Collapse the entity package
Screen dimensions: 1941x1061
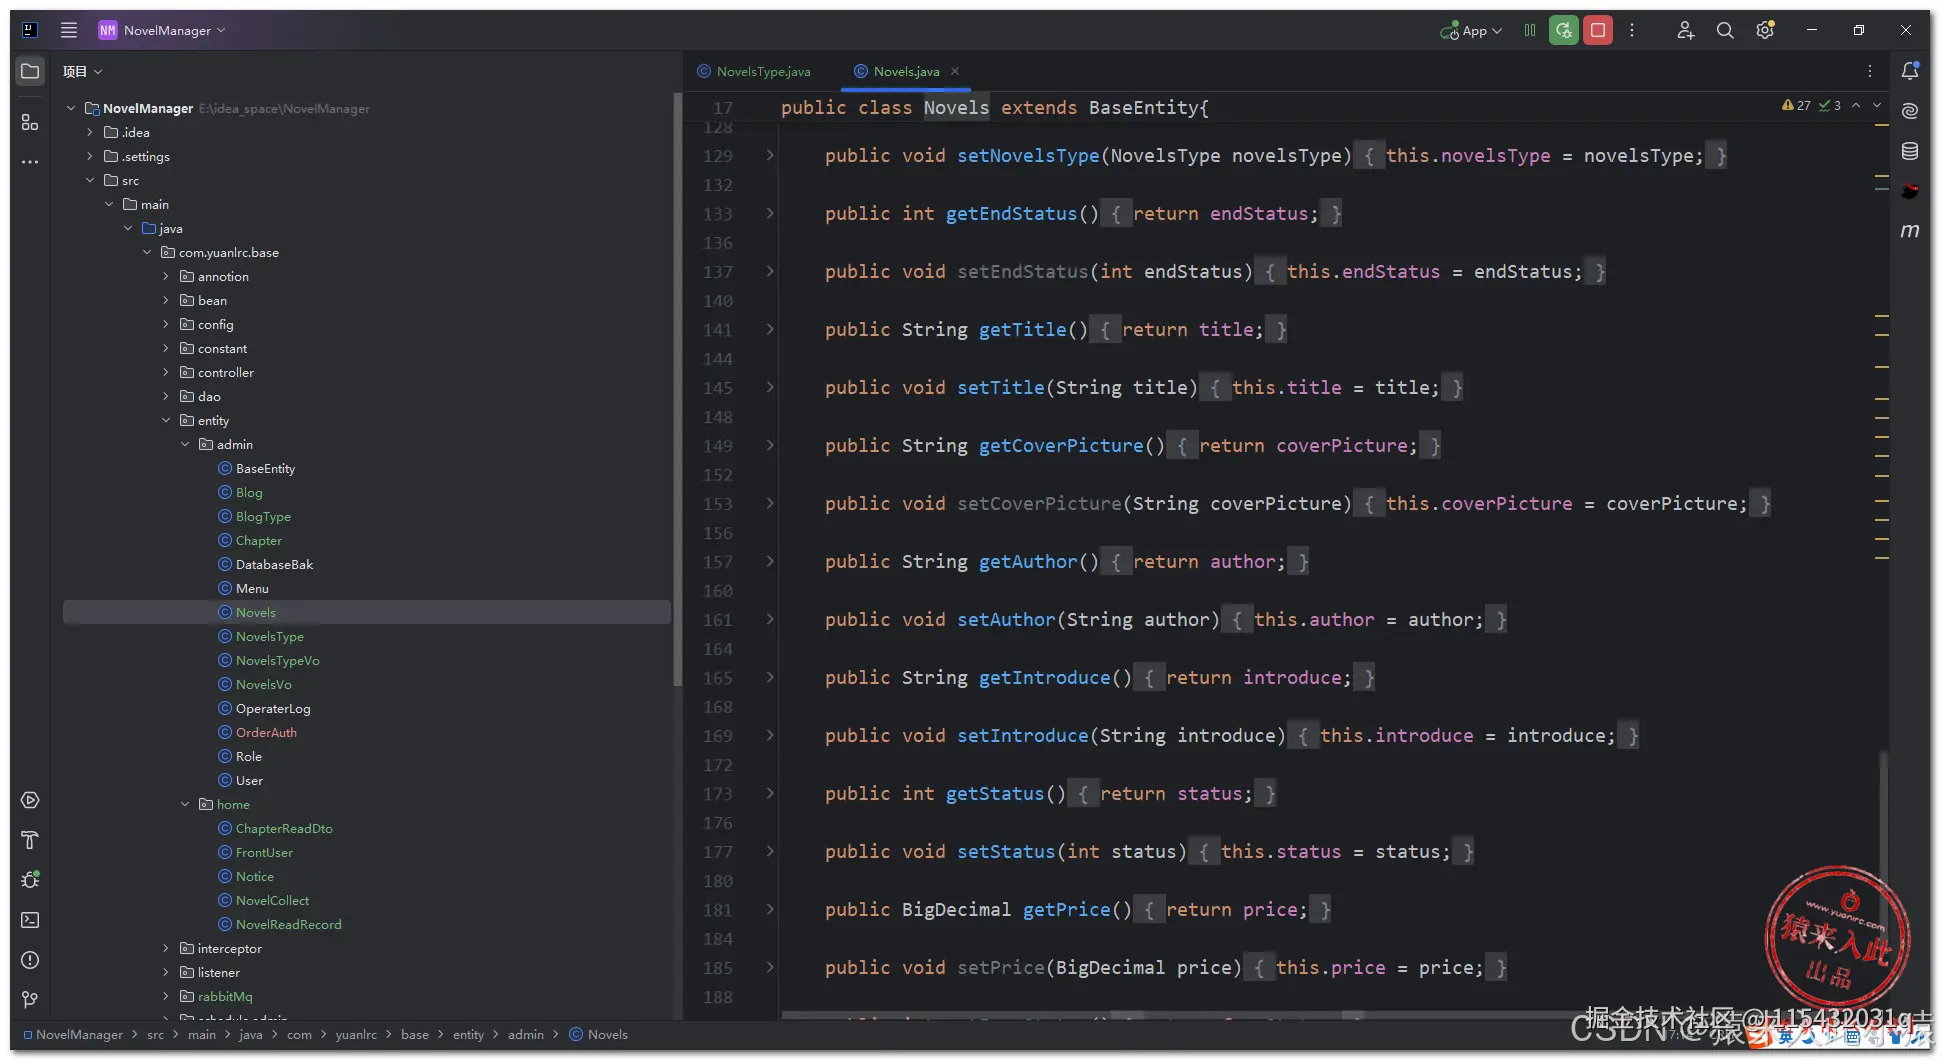tap(166, 420)
